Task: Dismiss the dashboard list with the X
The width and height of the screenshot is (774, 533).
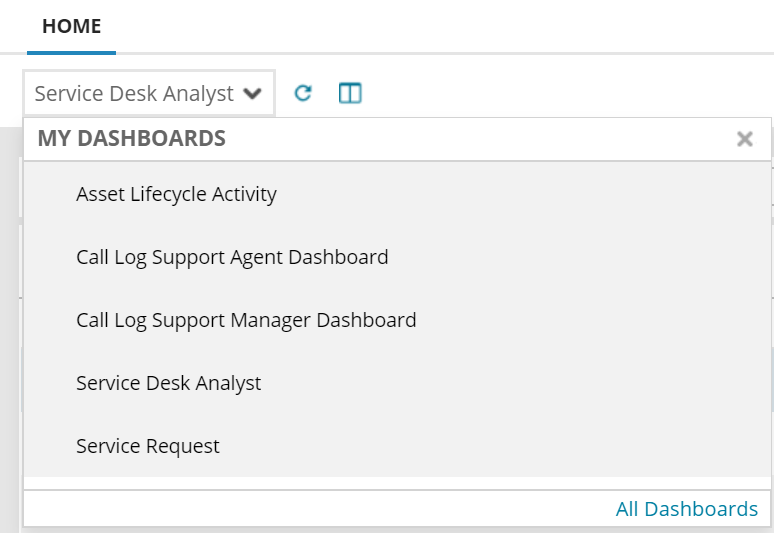Action: [x=744, y=139]
